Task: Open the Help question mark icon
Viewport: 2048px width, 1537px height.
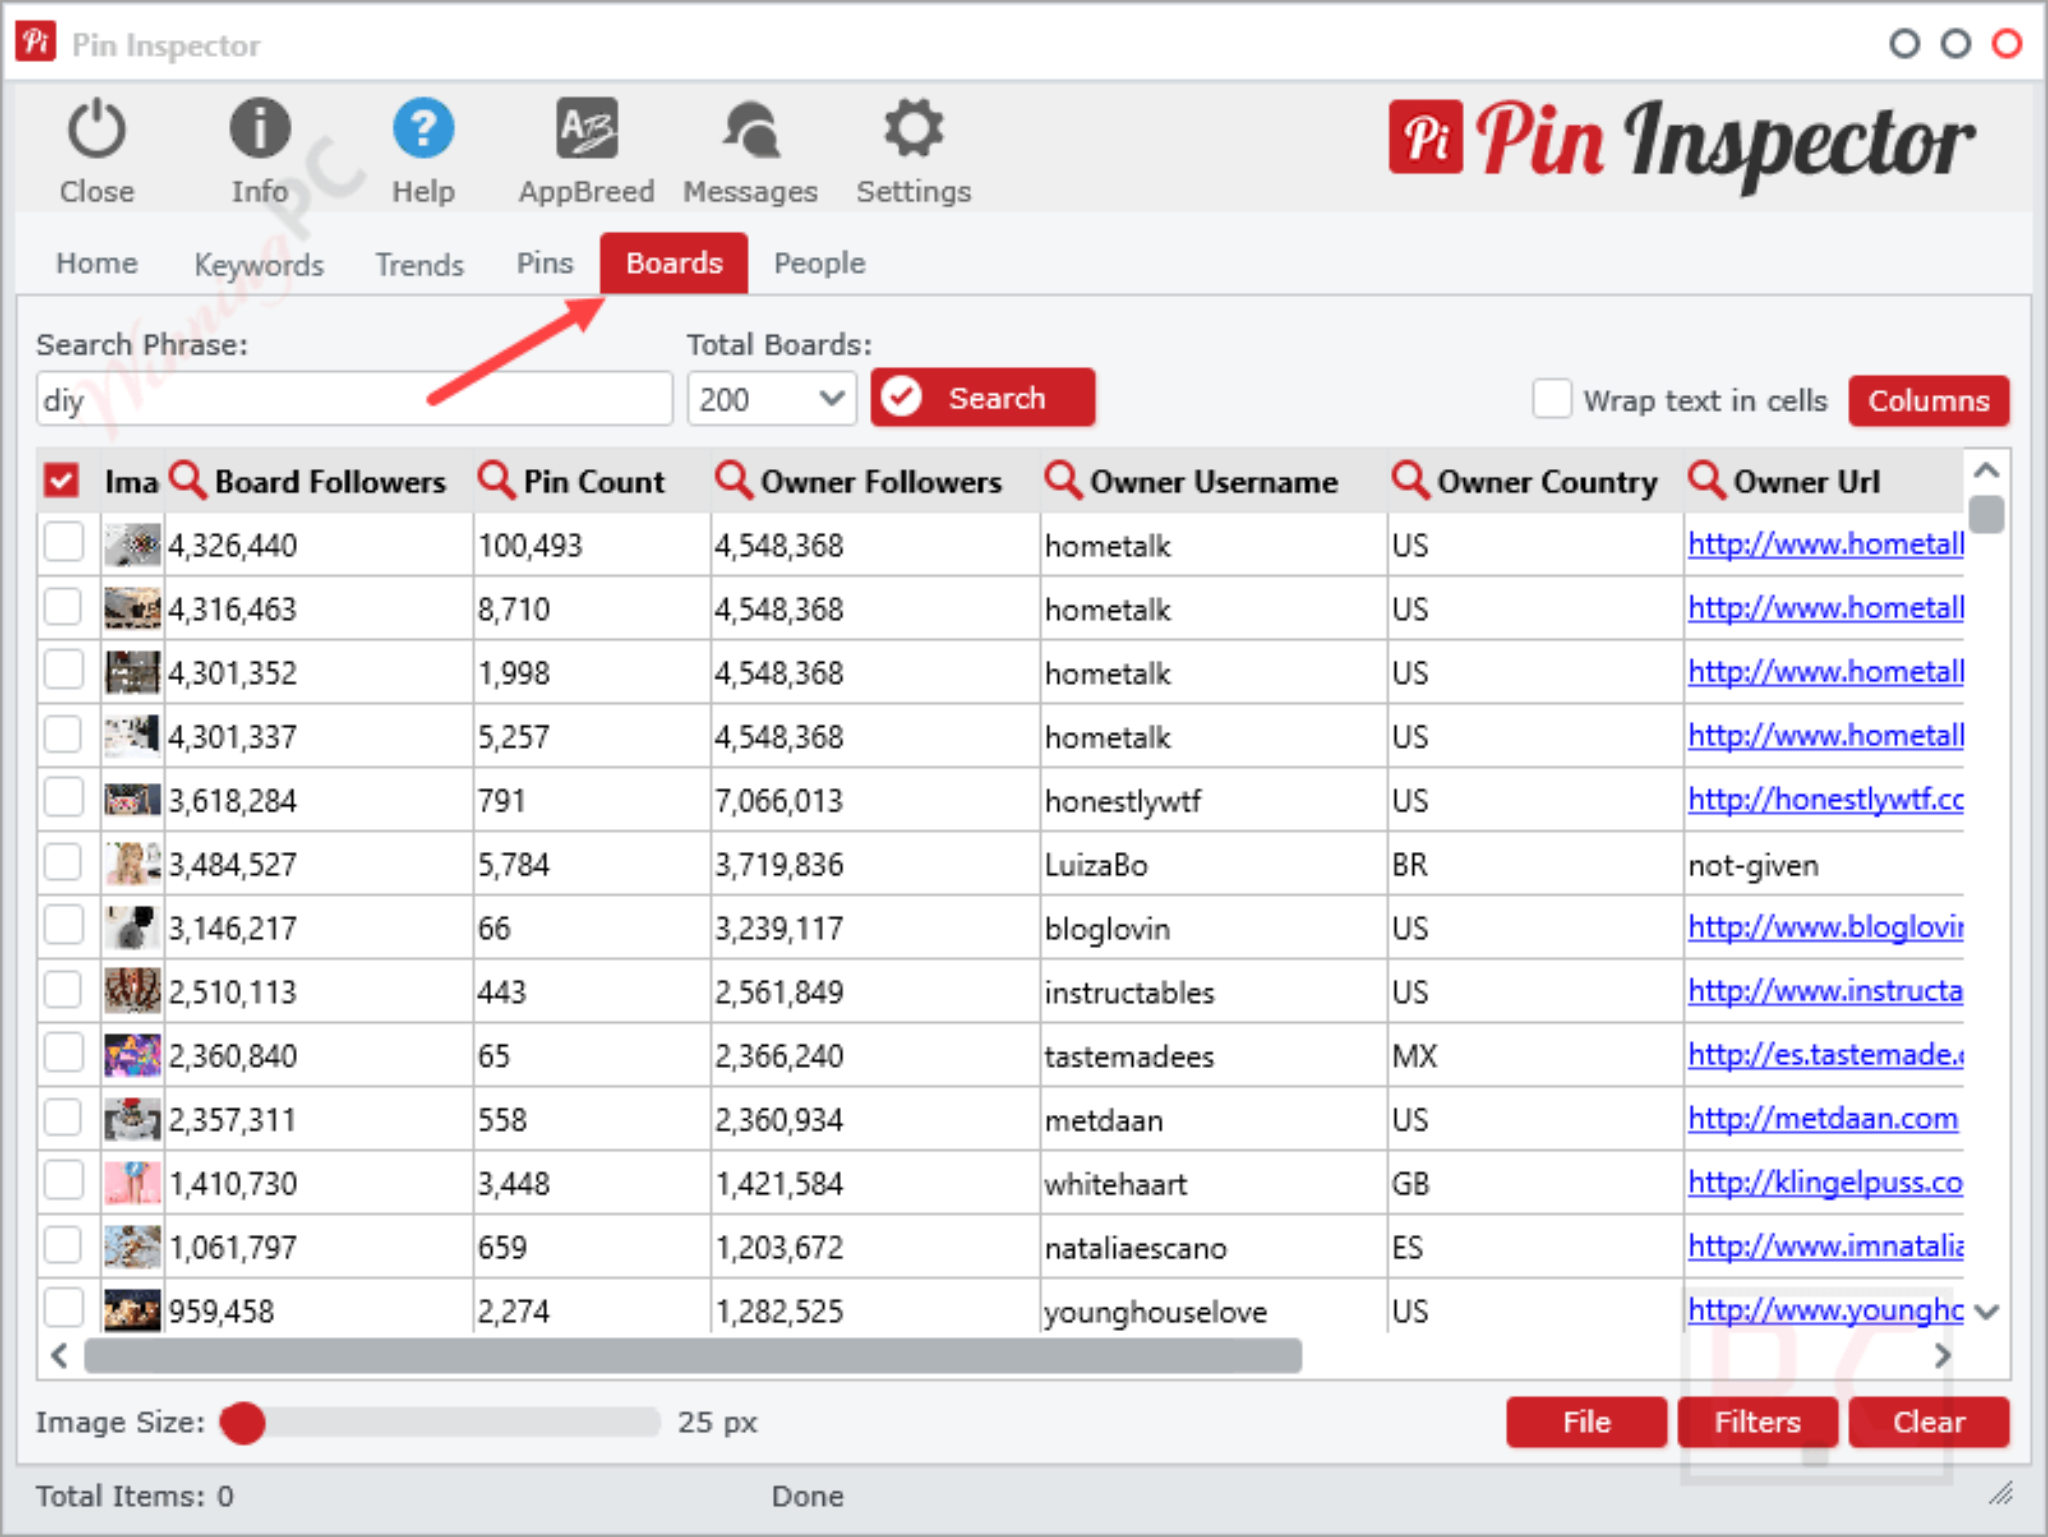Action: pos(423,129)
